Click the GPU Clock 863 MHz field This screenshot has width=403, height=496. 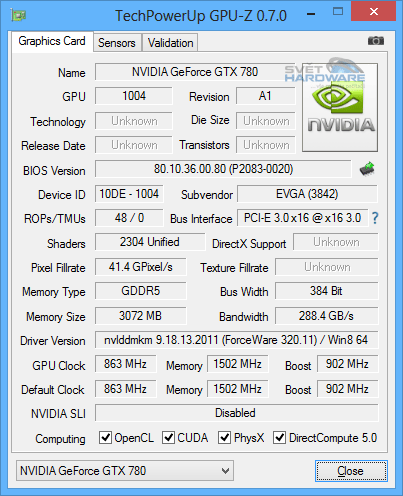(x=125, y=364)
